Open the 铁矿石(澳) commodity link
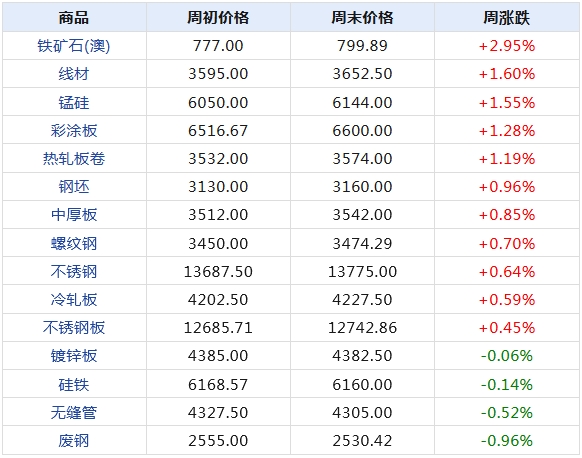Screen dimensions: 582x458 (74, 46)
